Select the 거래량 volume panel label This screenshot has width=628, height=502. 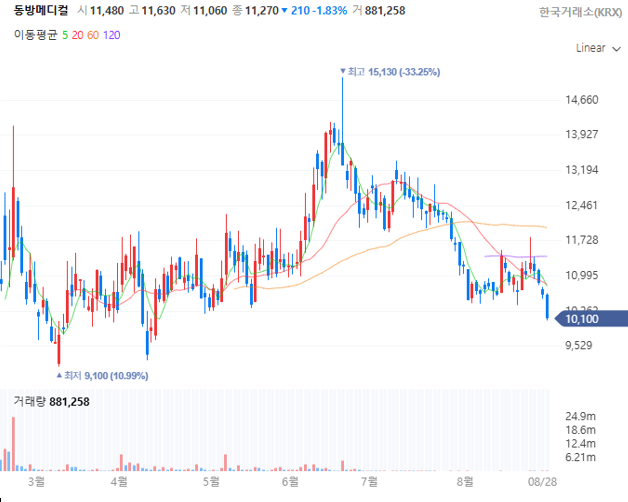click(29, 401)
